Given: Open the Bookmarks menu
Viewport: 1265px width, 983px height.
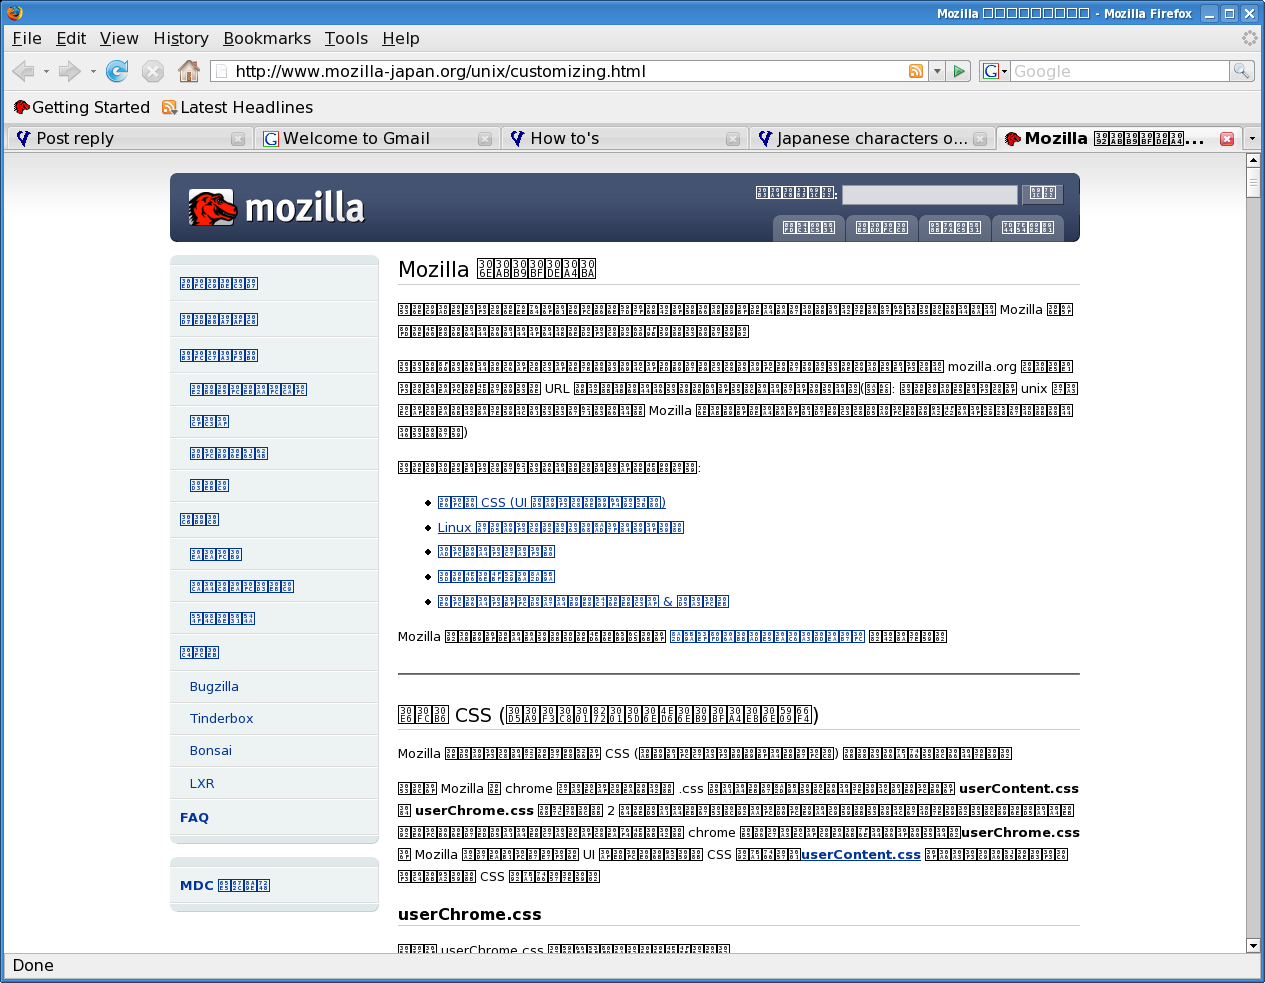Looking at the screenshot, I should click(x=267, y=38).
